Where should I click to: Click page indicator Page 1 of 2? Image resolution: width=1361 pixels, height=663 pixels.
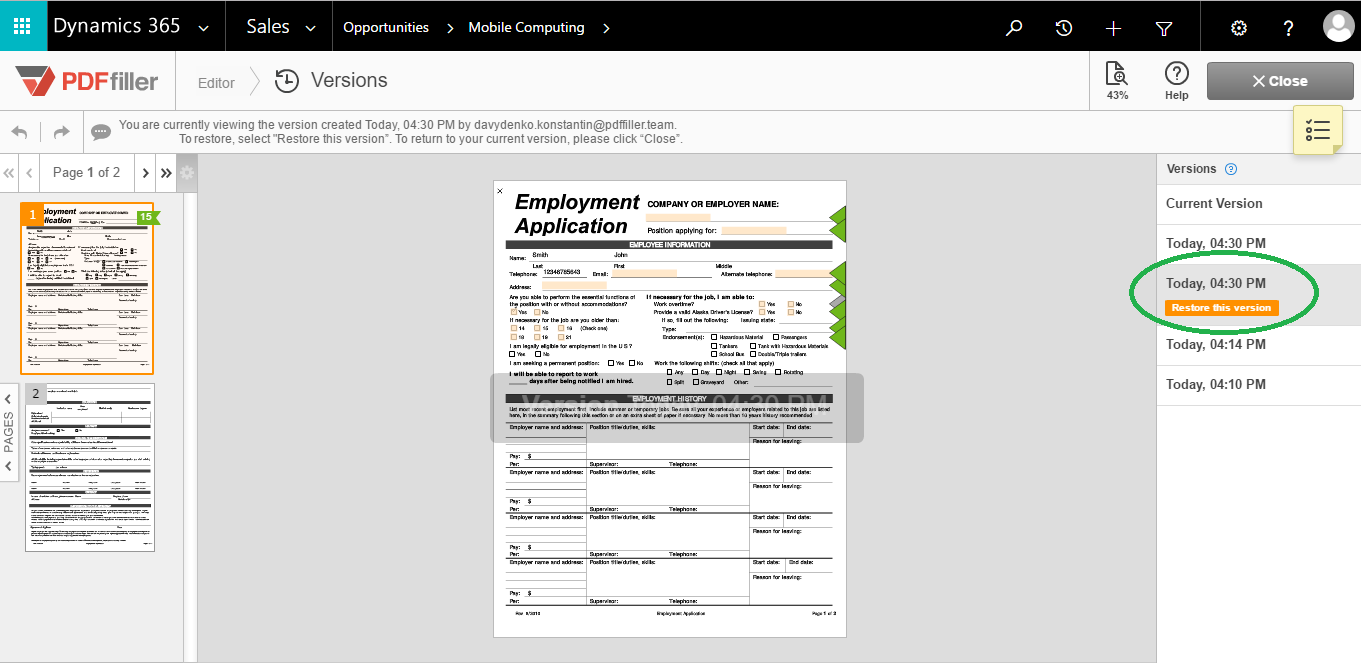(87, 173)
